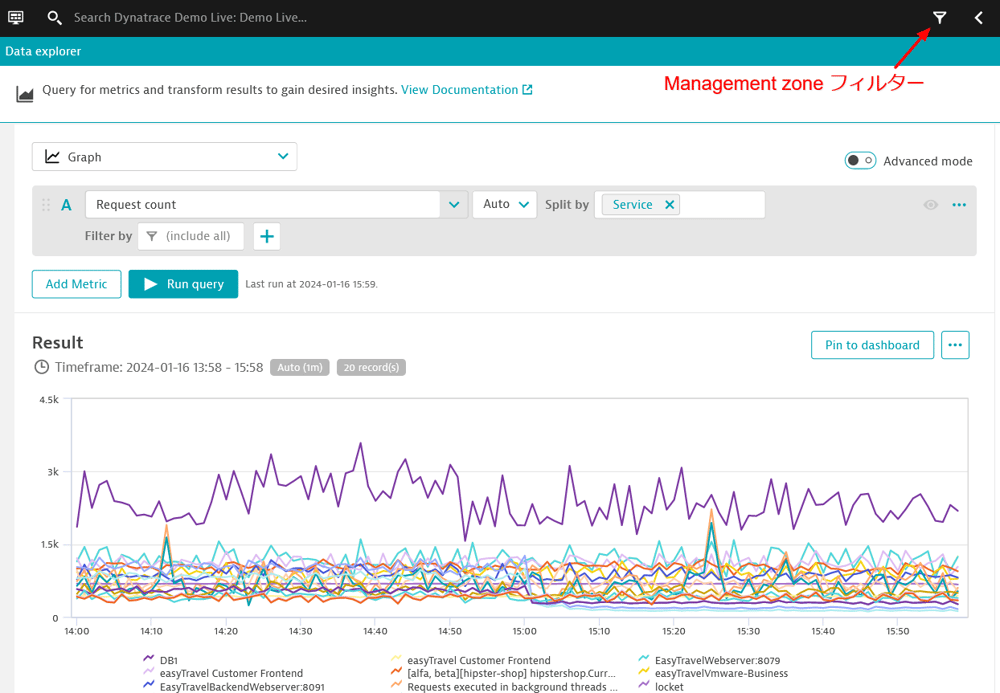Click the 14:30 x-axis time label

(300, 631)
